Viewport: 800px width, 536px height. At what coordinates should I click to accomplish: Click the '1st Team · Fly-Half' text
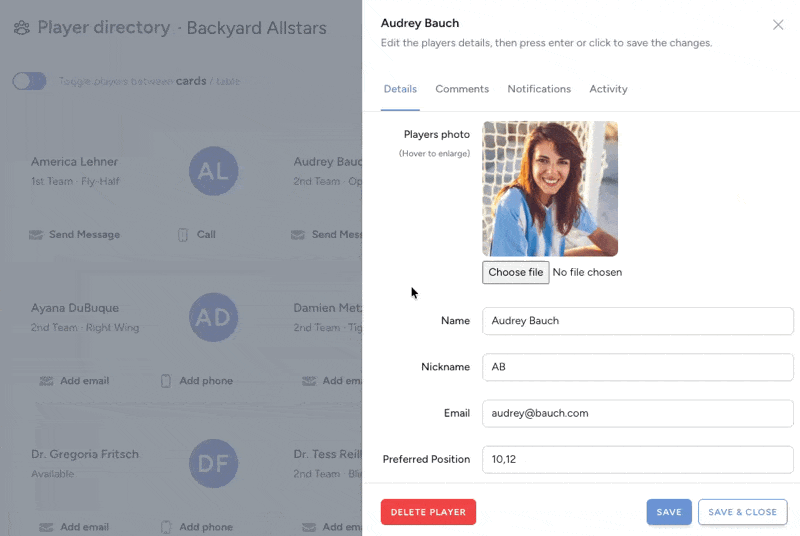pyautogui.click(x=75, y=182)
